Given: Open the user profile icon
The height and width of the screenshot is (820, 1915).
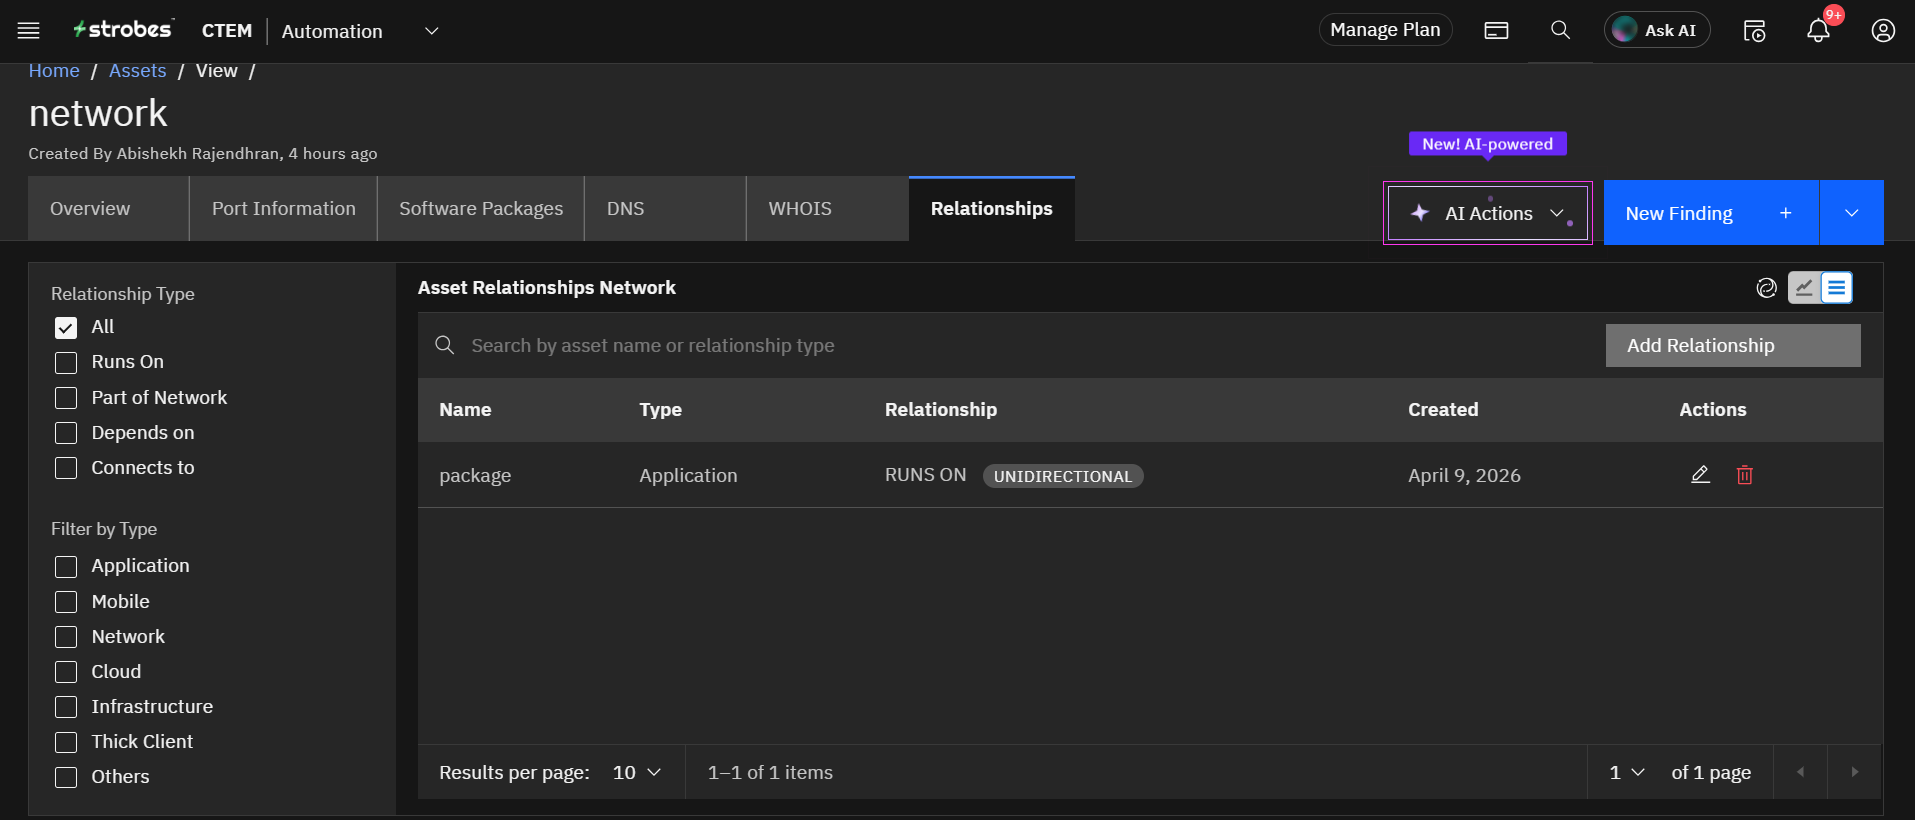Looking at the screenshot, I should click(1882, 31).
